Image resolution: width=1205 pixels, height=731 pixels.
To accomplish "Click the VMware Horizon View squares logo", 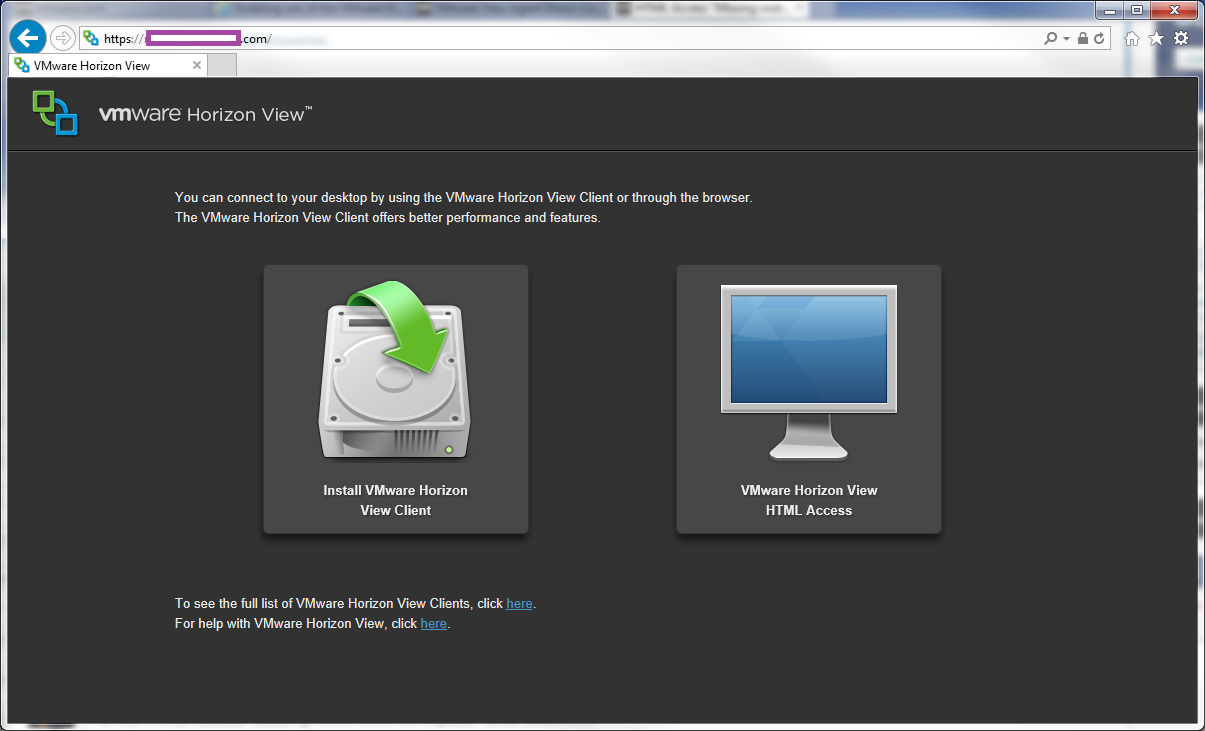I will (x=55, y=112).
